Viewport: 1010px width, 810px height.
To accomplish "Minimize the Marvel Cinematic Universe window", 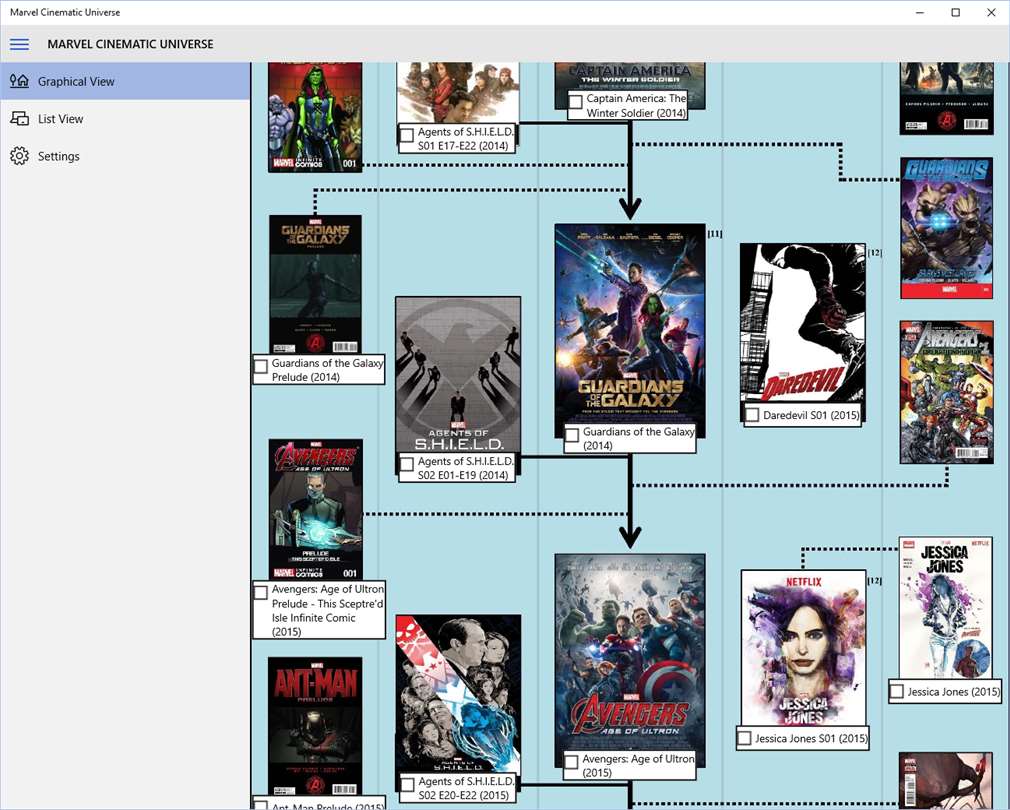I will pos(920,12).
